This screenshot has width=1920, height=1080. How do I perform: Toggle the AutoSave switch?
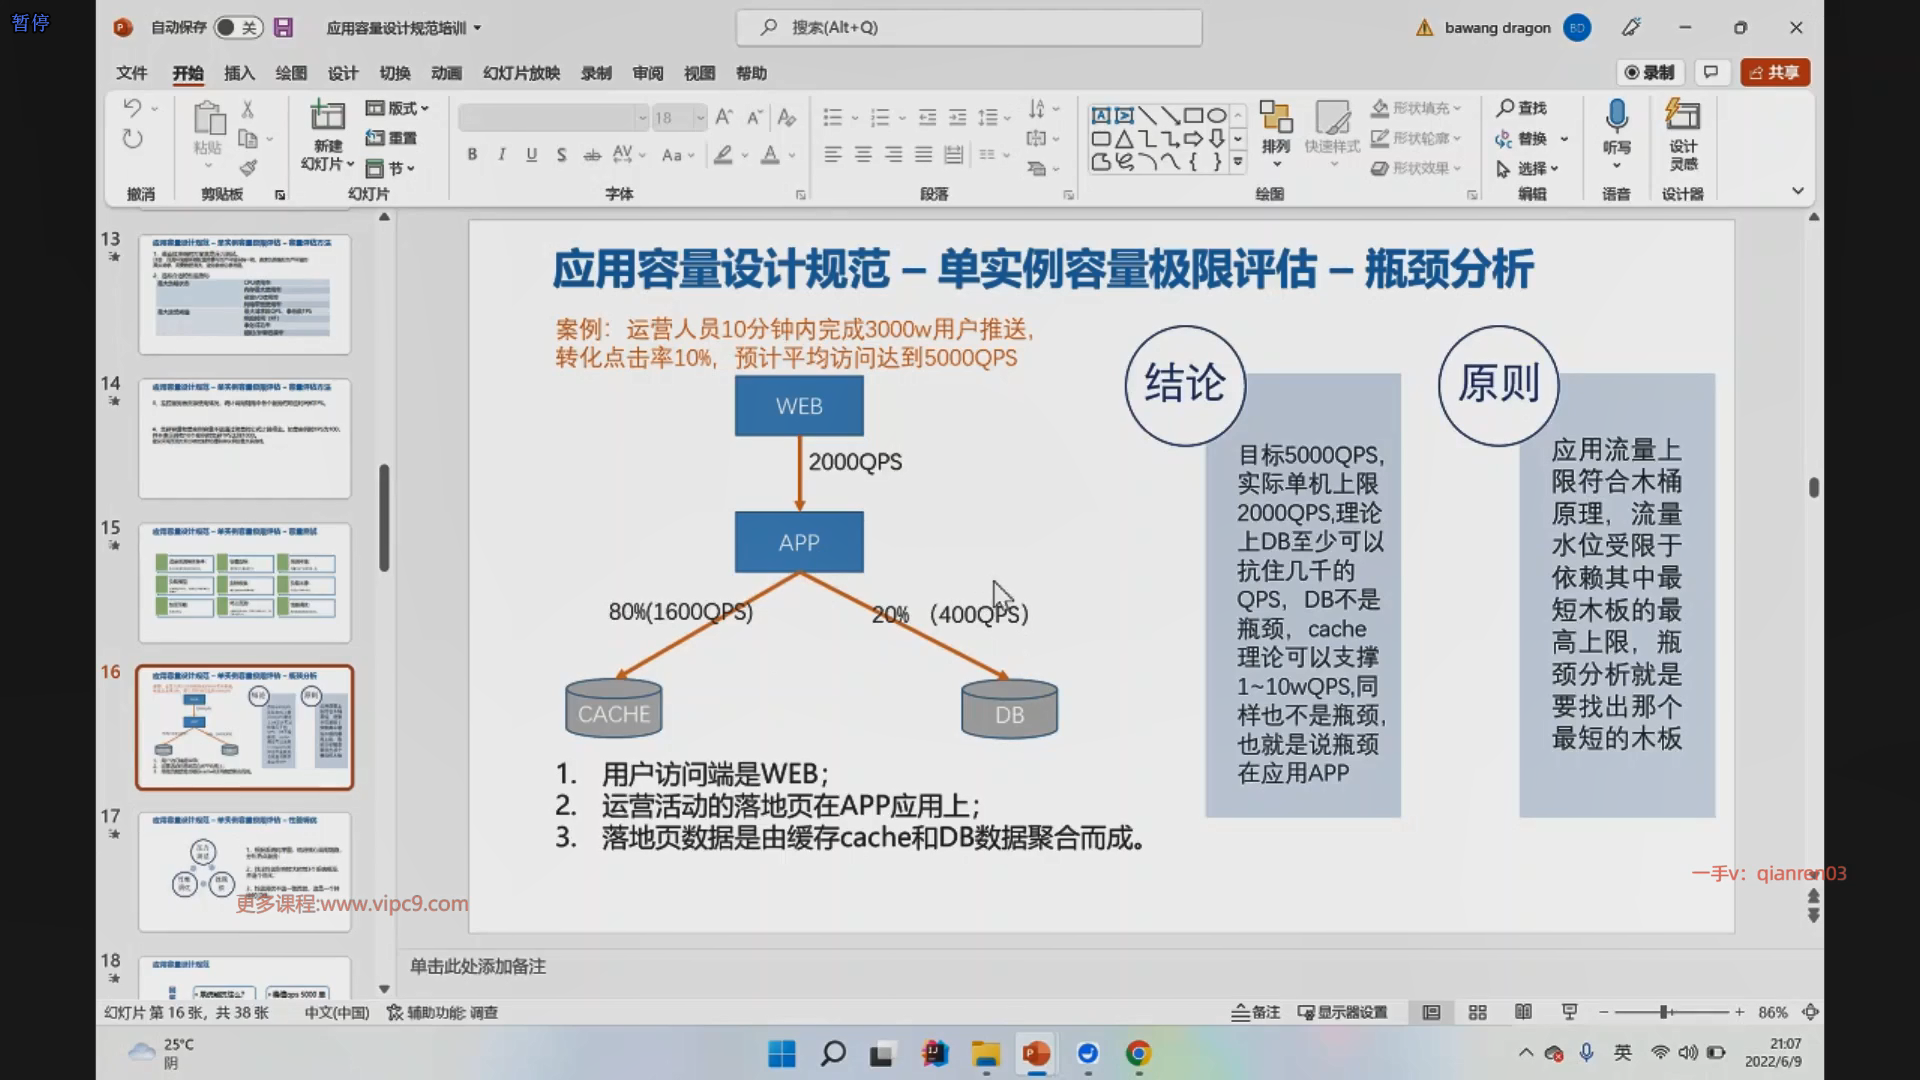point(238,28)
